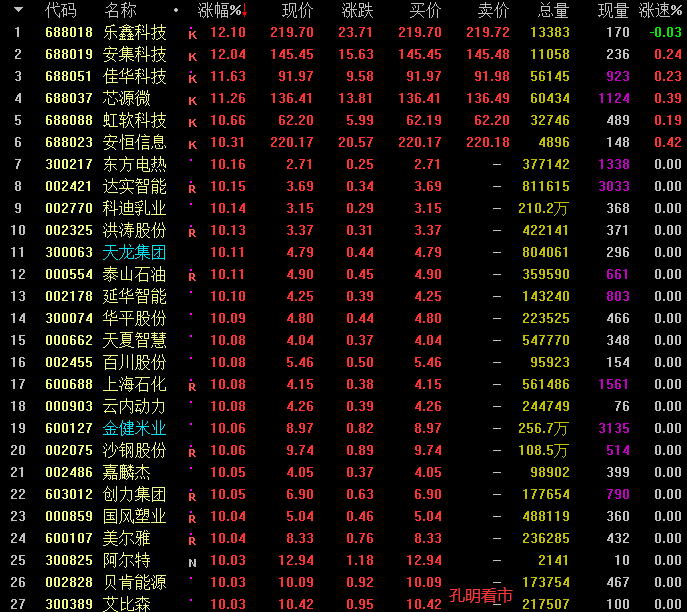Click the K marker on 乐鑫科技 row
Screen dimensions: 687x612
tap(192, 34)
